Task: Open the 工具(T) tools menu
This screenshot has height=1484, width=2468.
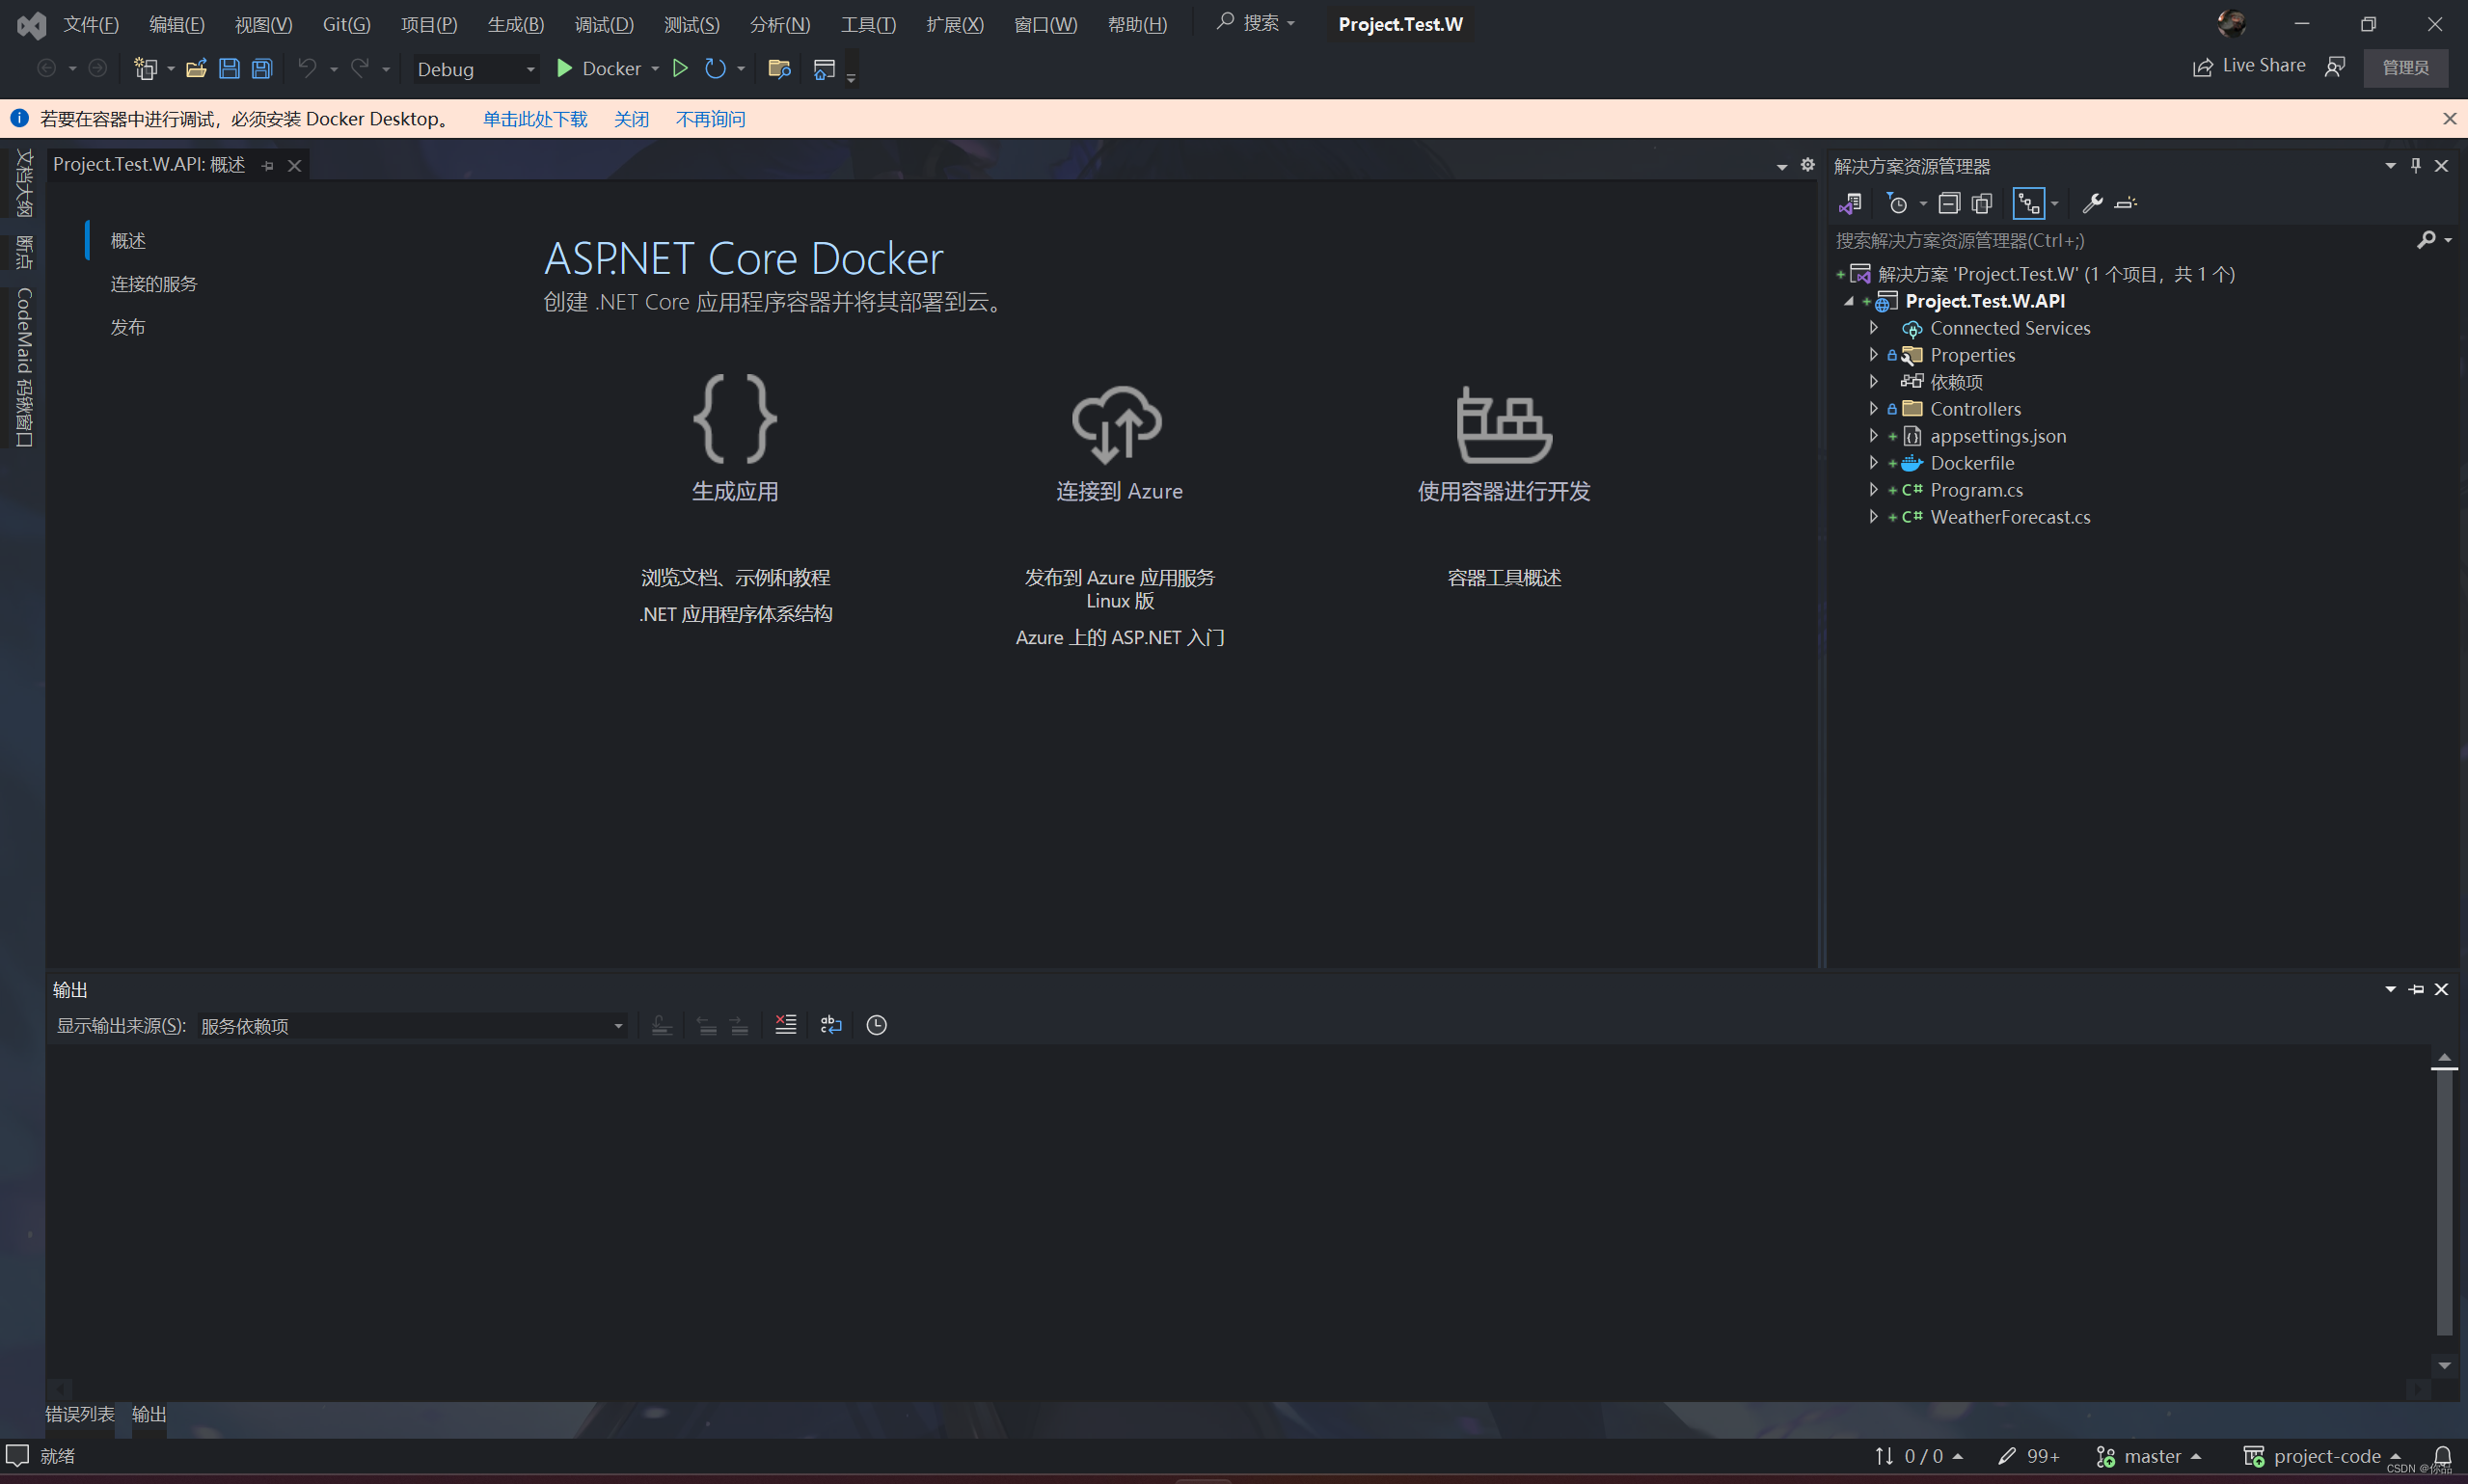Action: [x=868, y=24]
